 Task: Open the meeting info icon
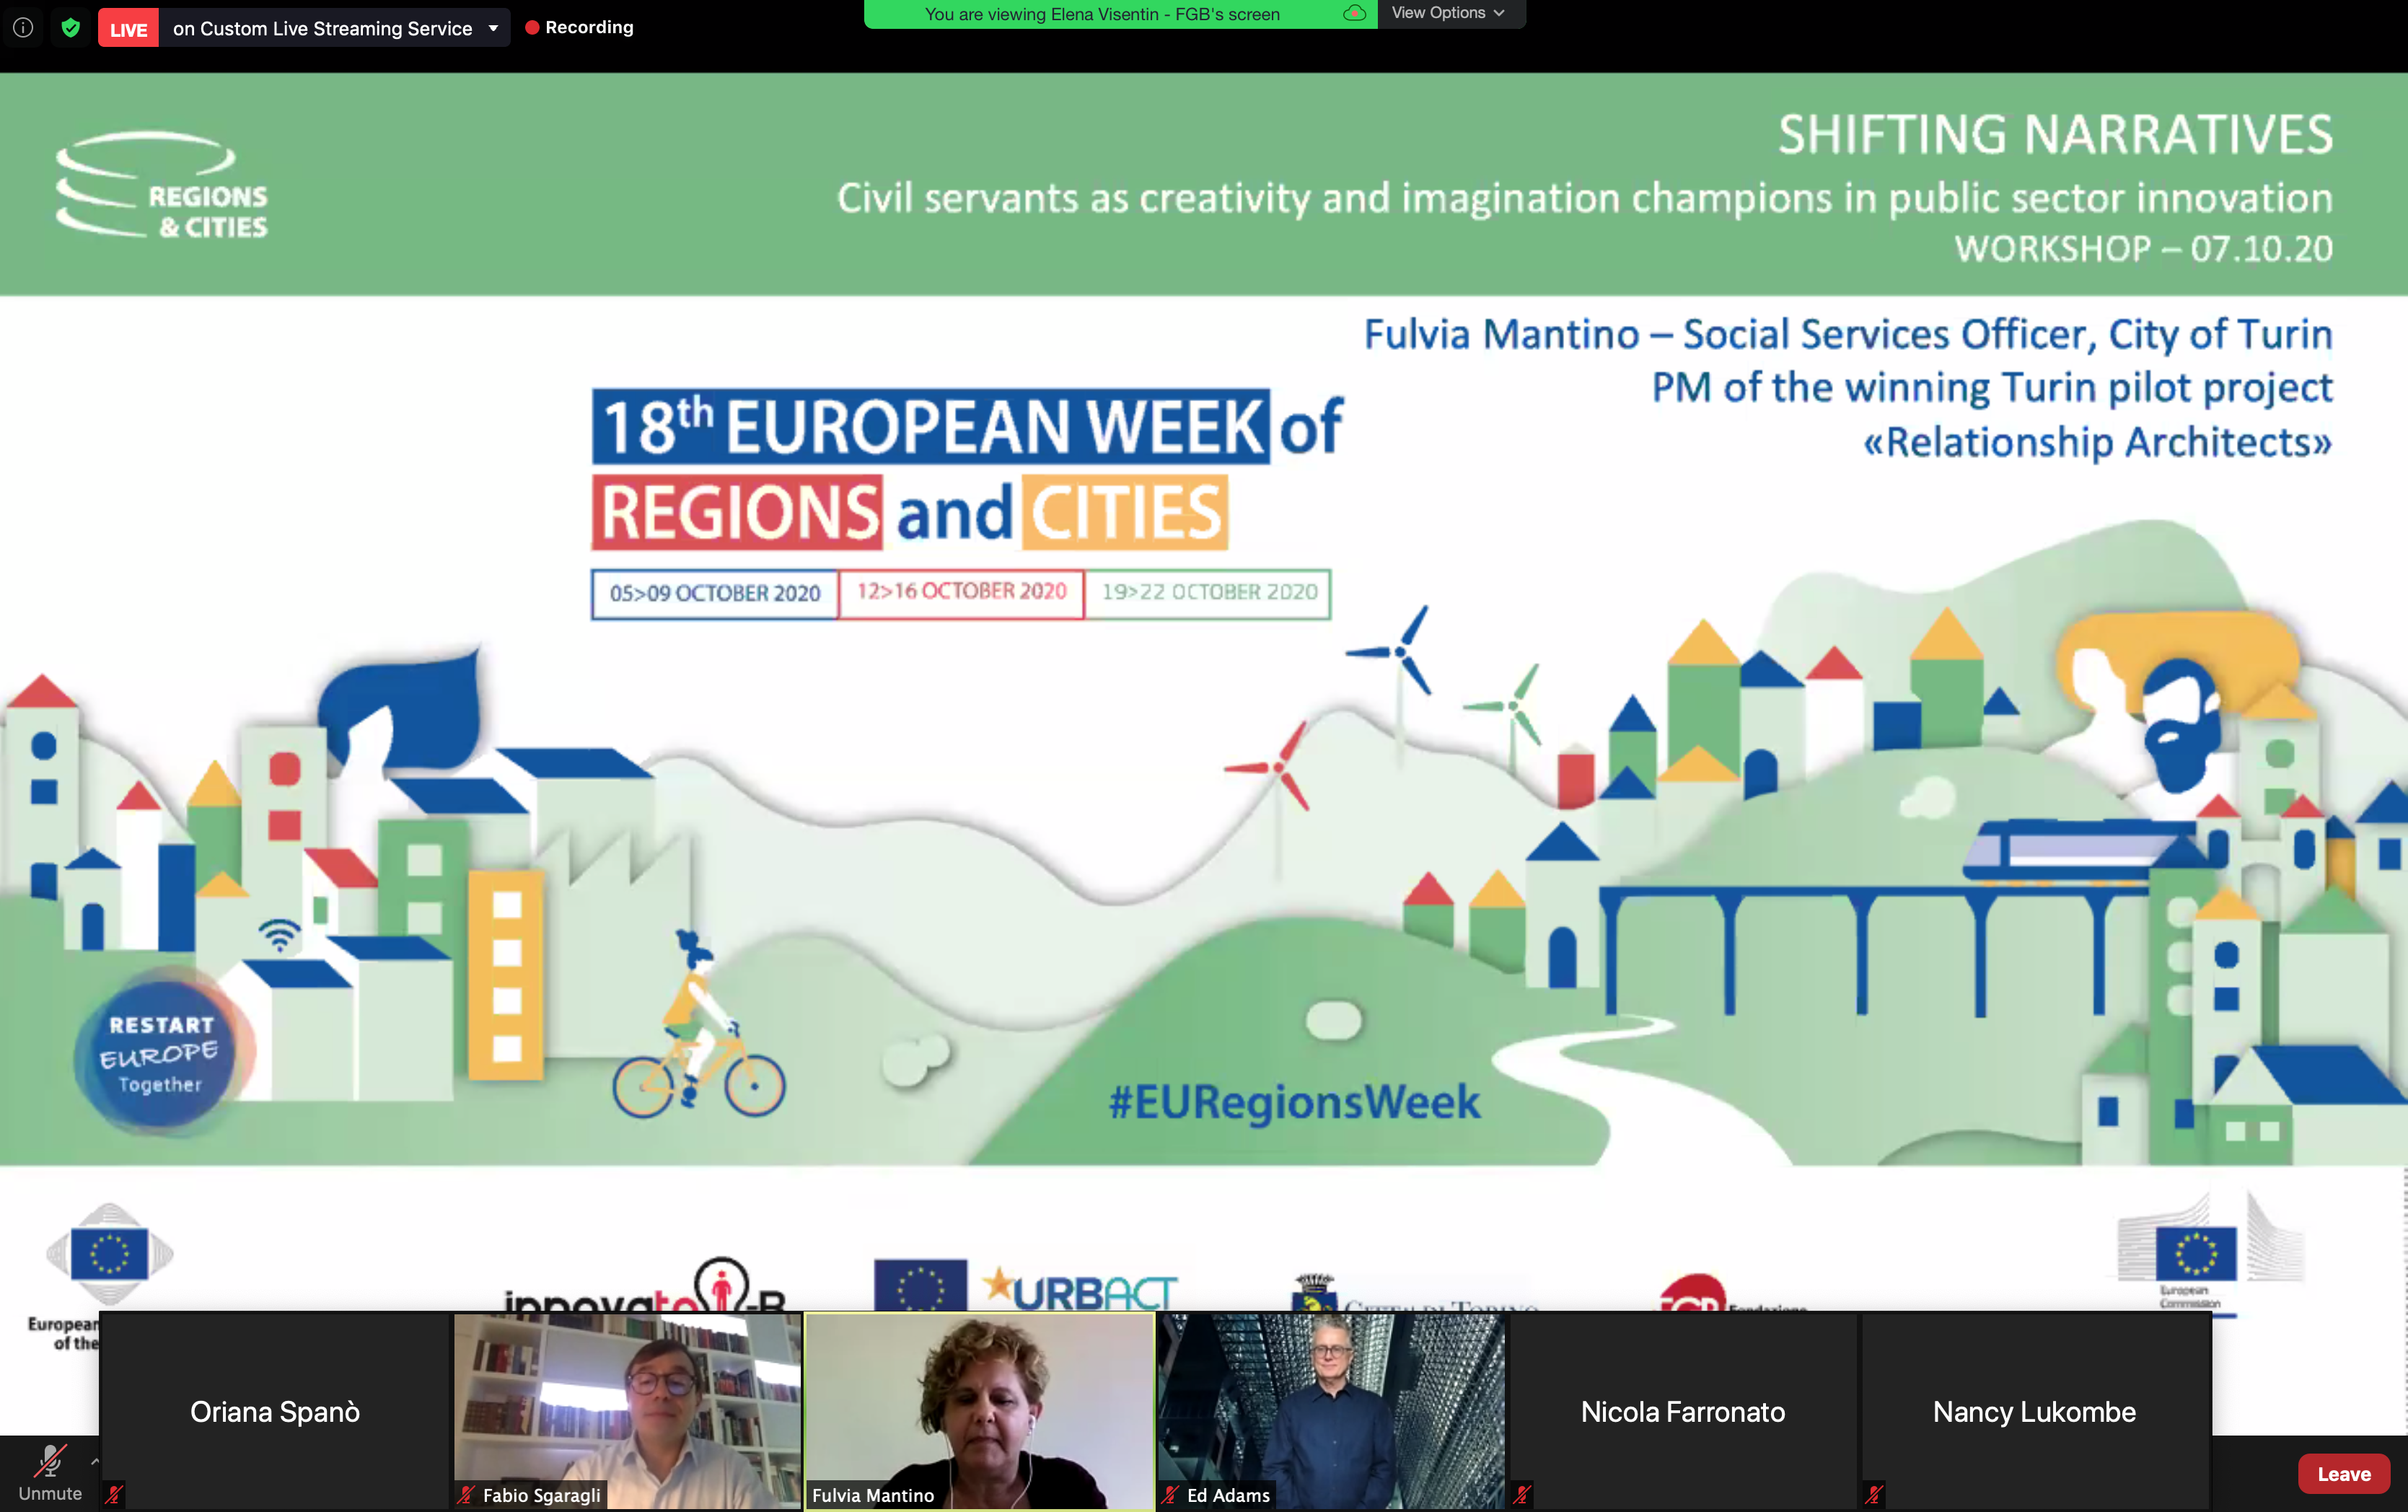click(x=23, y=28)
